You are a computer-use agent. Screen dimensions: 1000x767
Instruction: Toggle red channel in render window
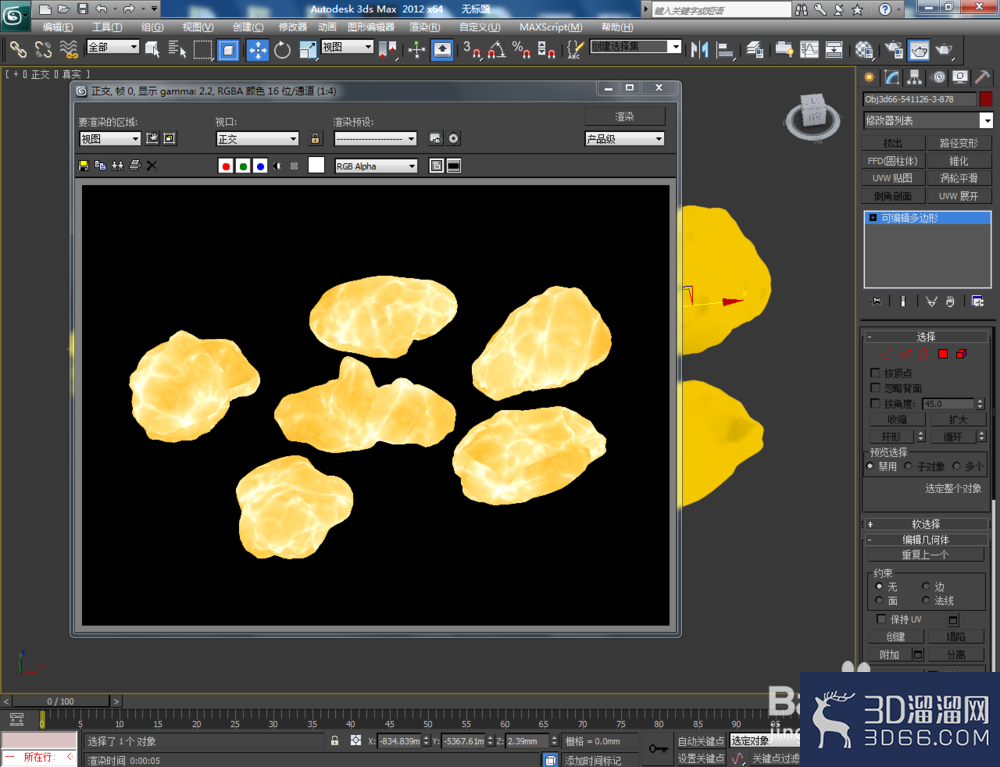coord(225,166)
